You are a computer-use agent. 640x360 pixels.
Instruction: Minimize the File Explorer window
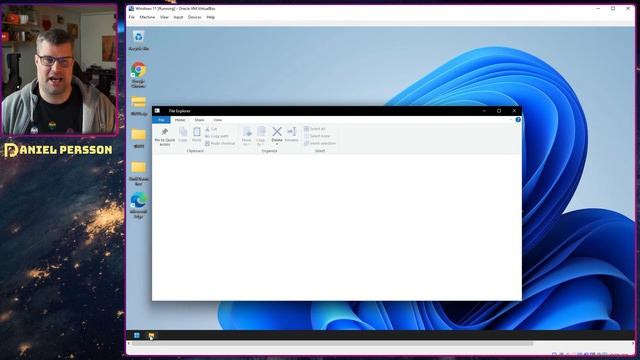(x=484, y=111)
